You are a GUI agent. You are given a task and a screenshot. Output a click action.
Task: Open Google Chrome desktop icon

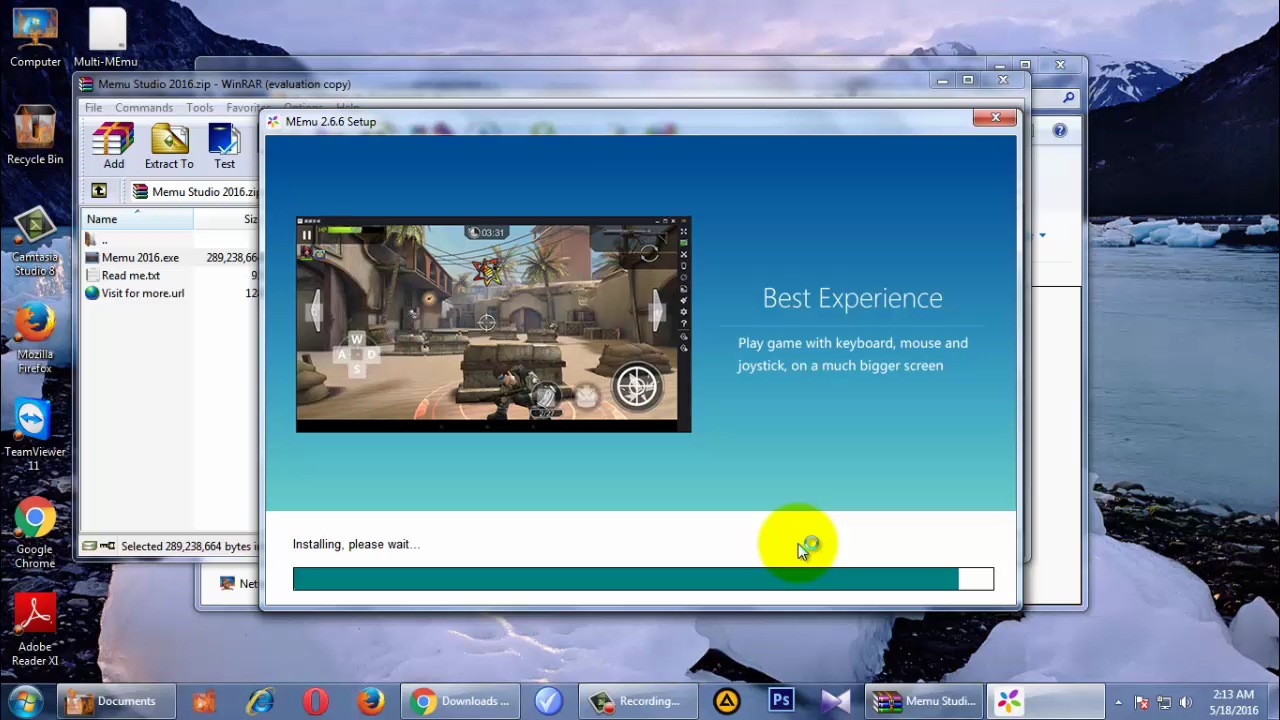[x=35, y=534]
